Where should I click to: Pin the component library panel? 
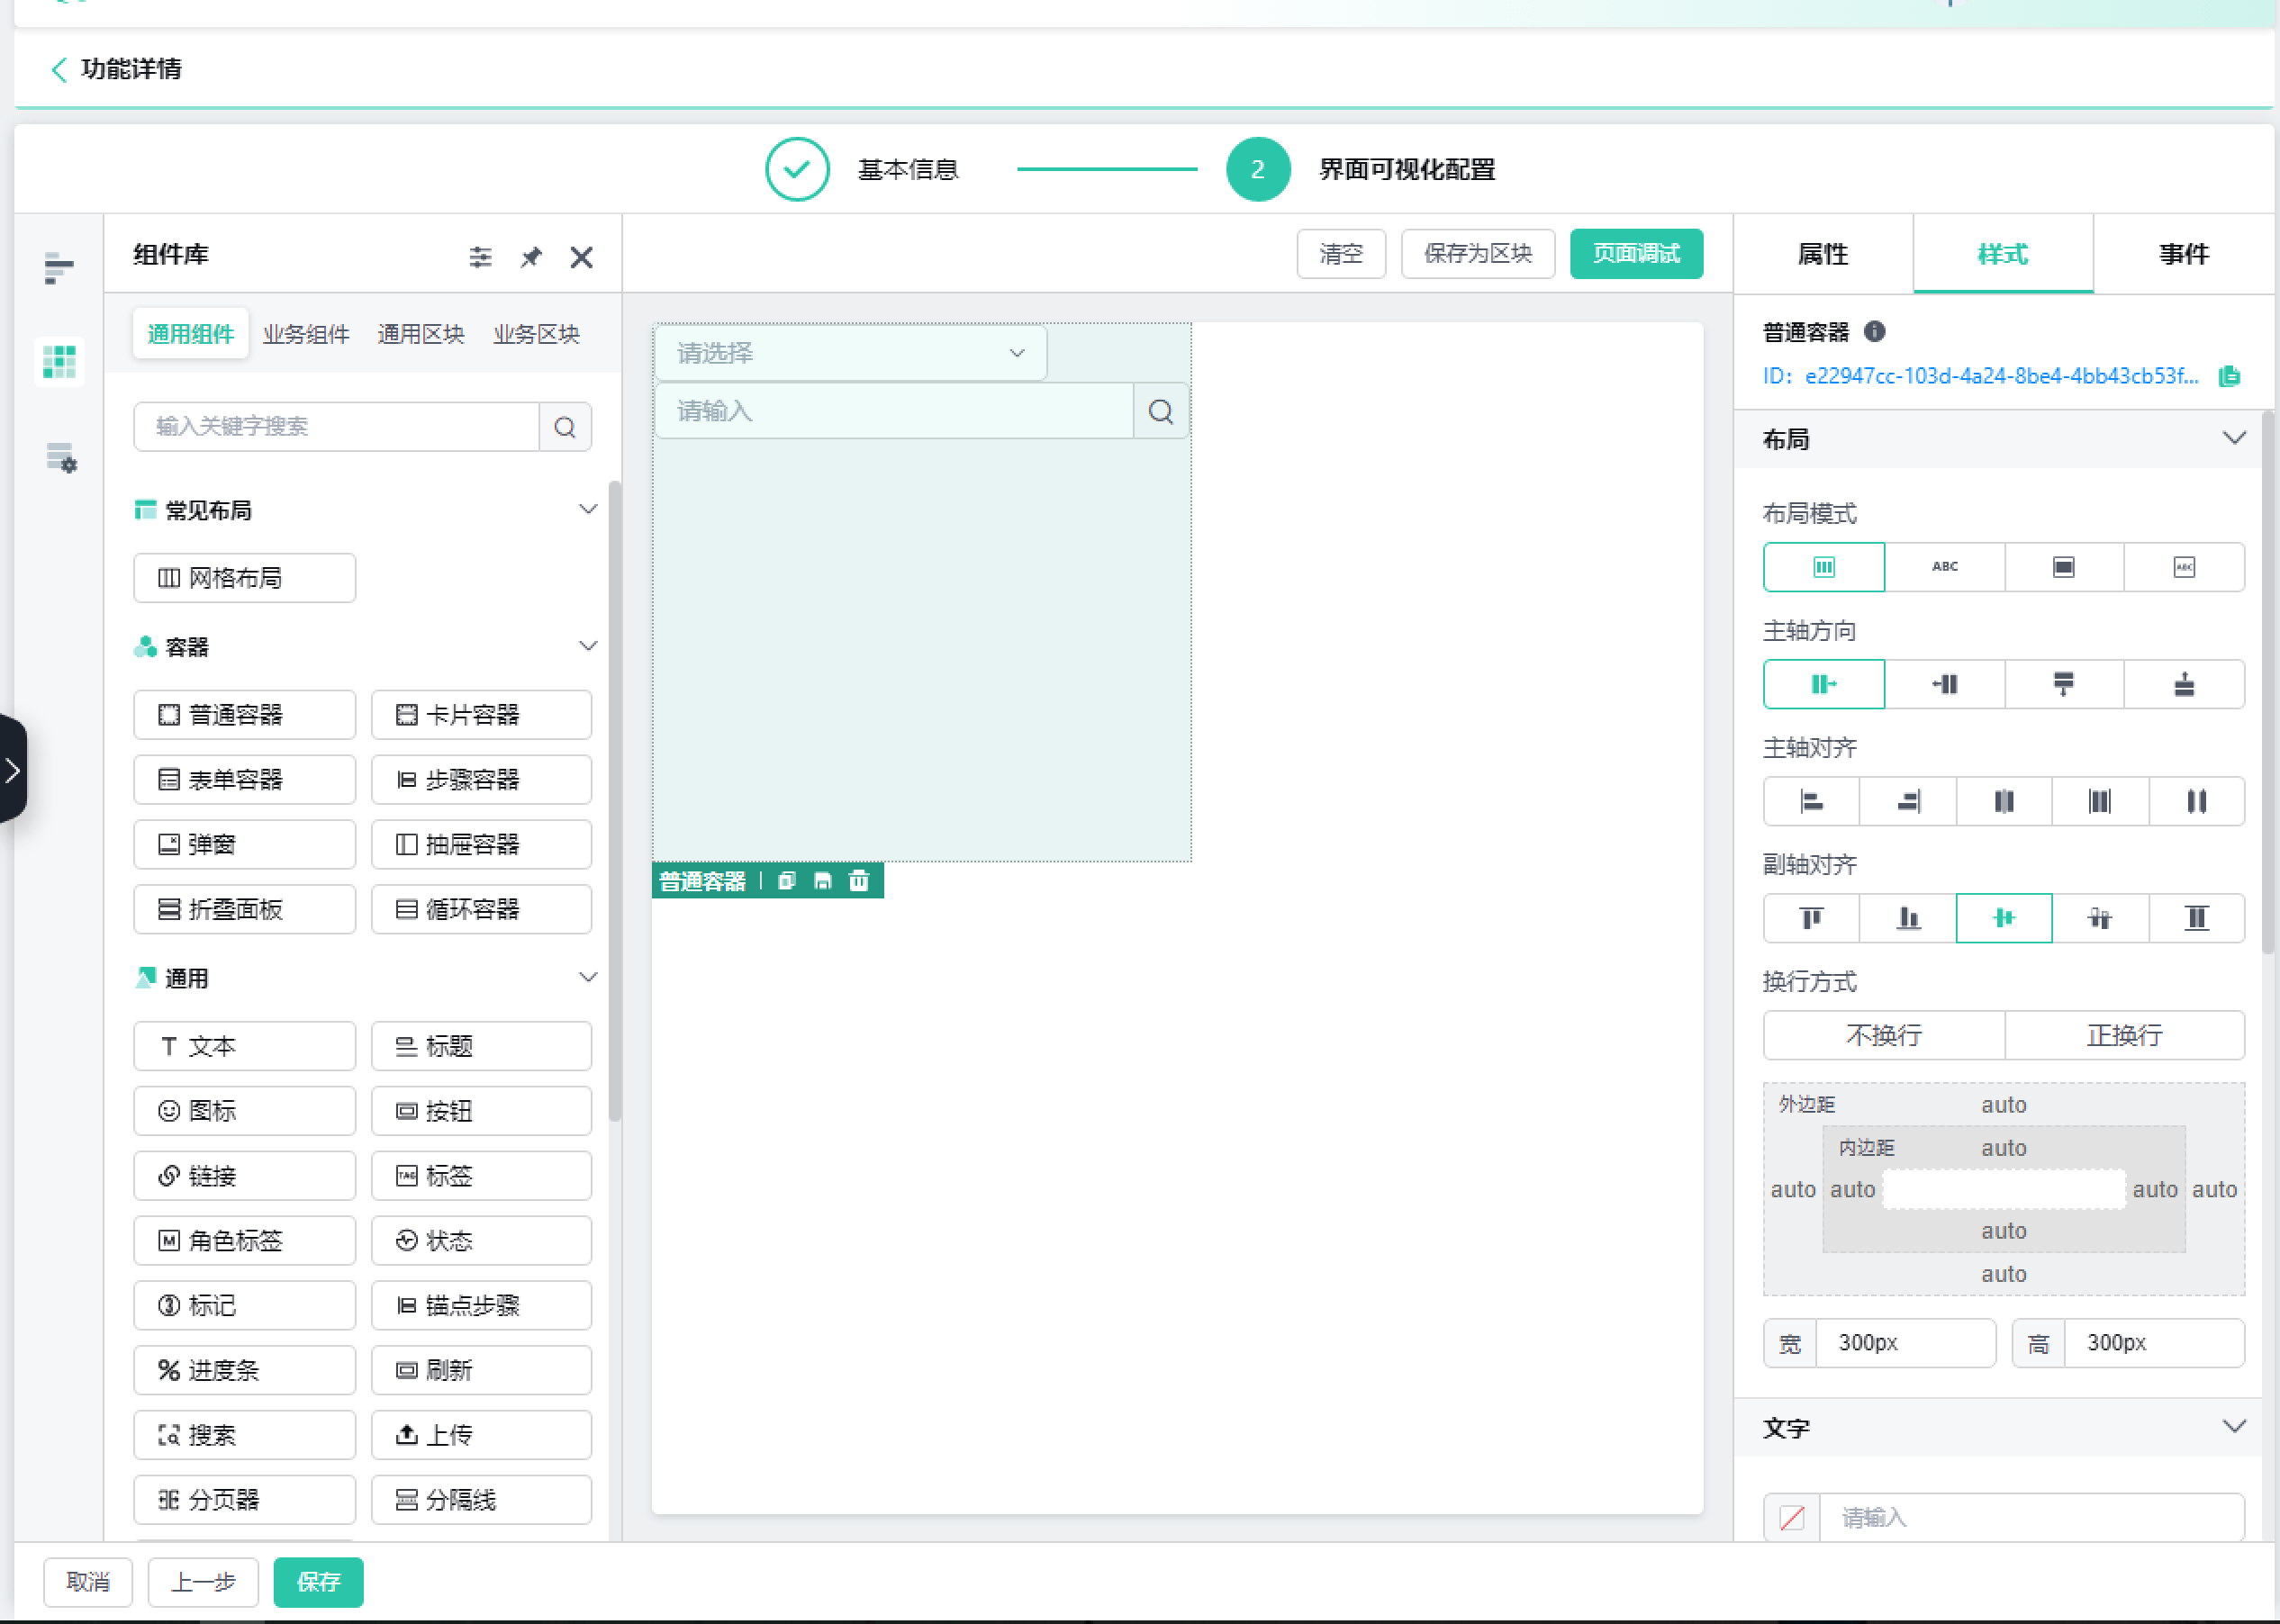(x=531, y=257)
